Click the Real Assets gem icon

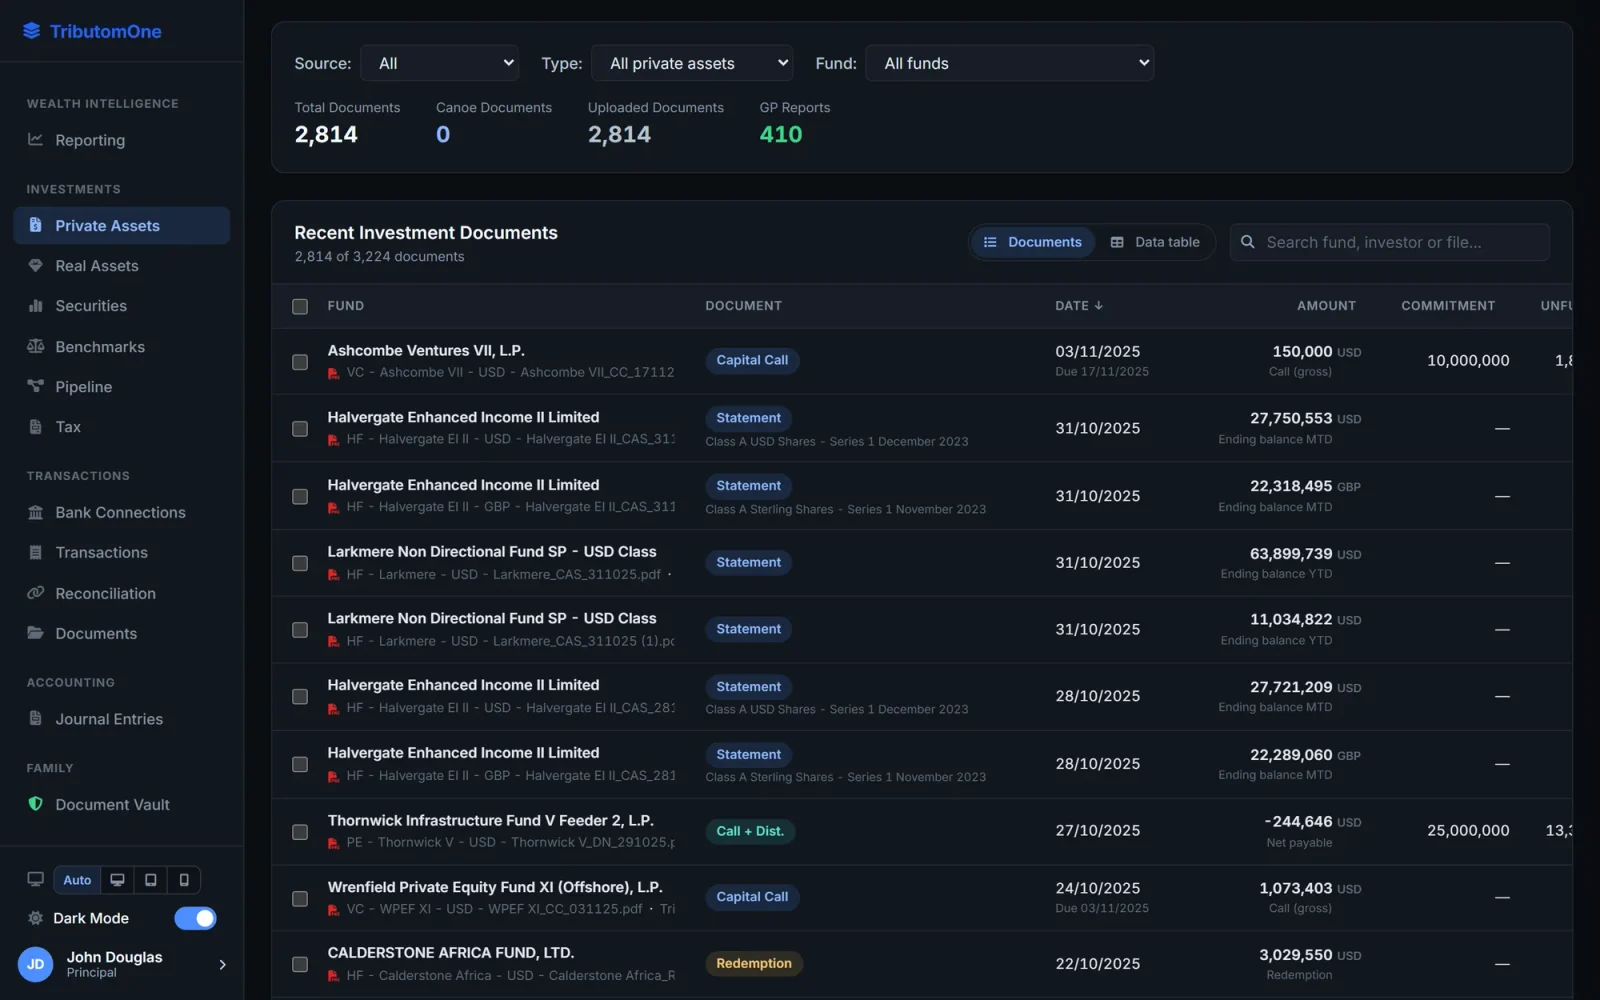tap(35, 266)
